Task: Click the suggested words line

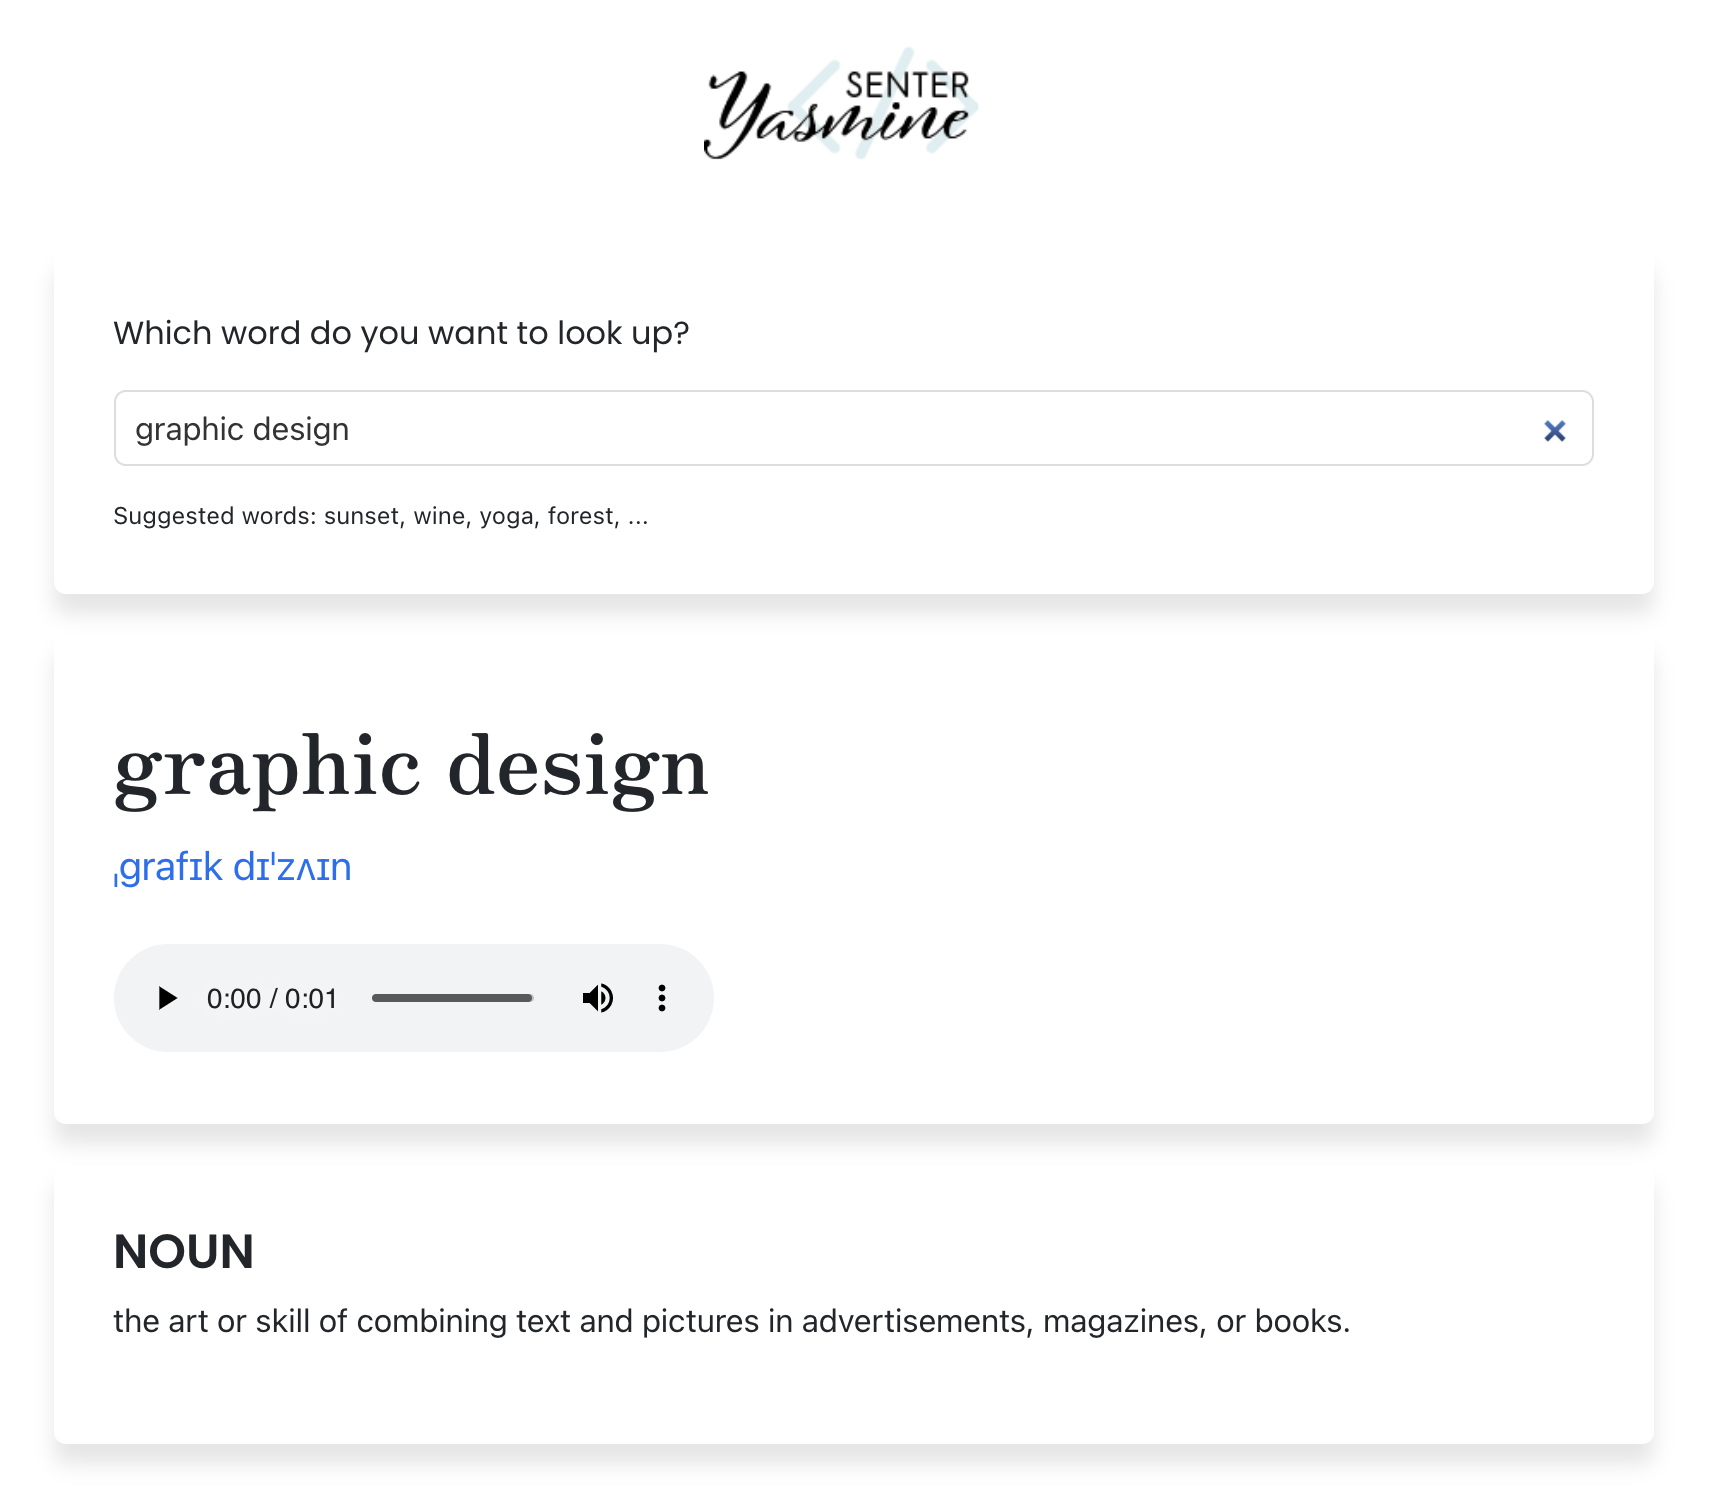Action: [381, 516]
